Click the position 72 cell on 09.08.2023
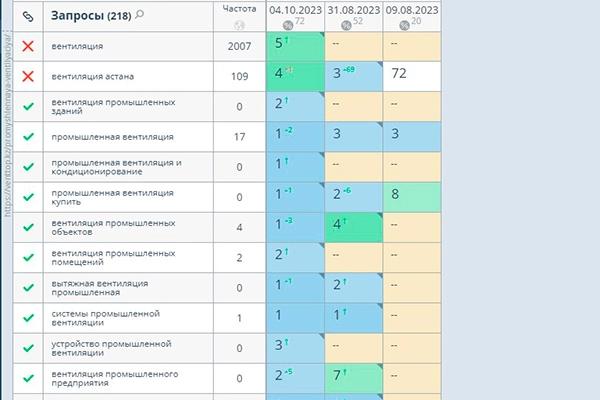The height and width of the screenshot is (400, 600). (x=412, y=77)
